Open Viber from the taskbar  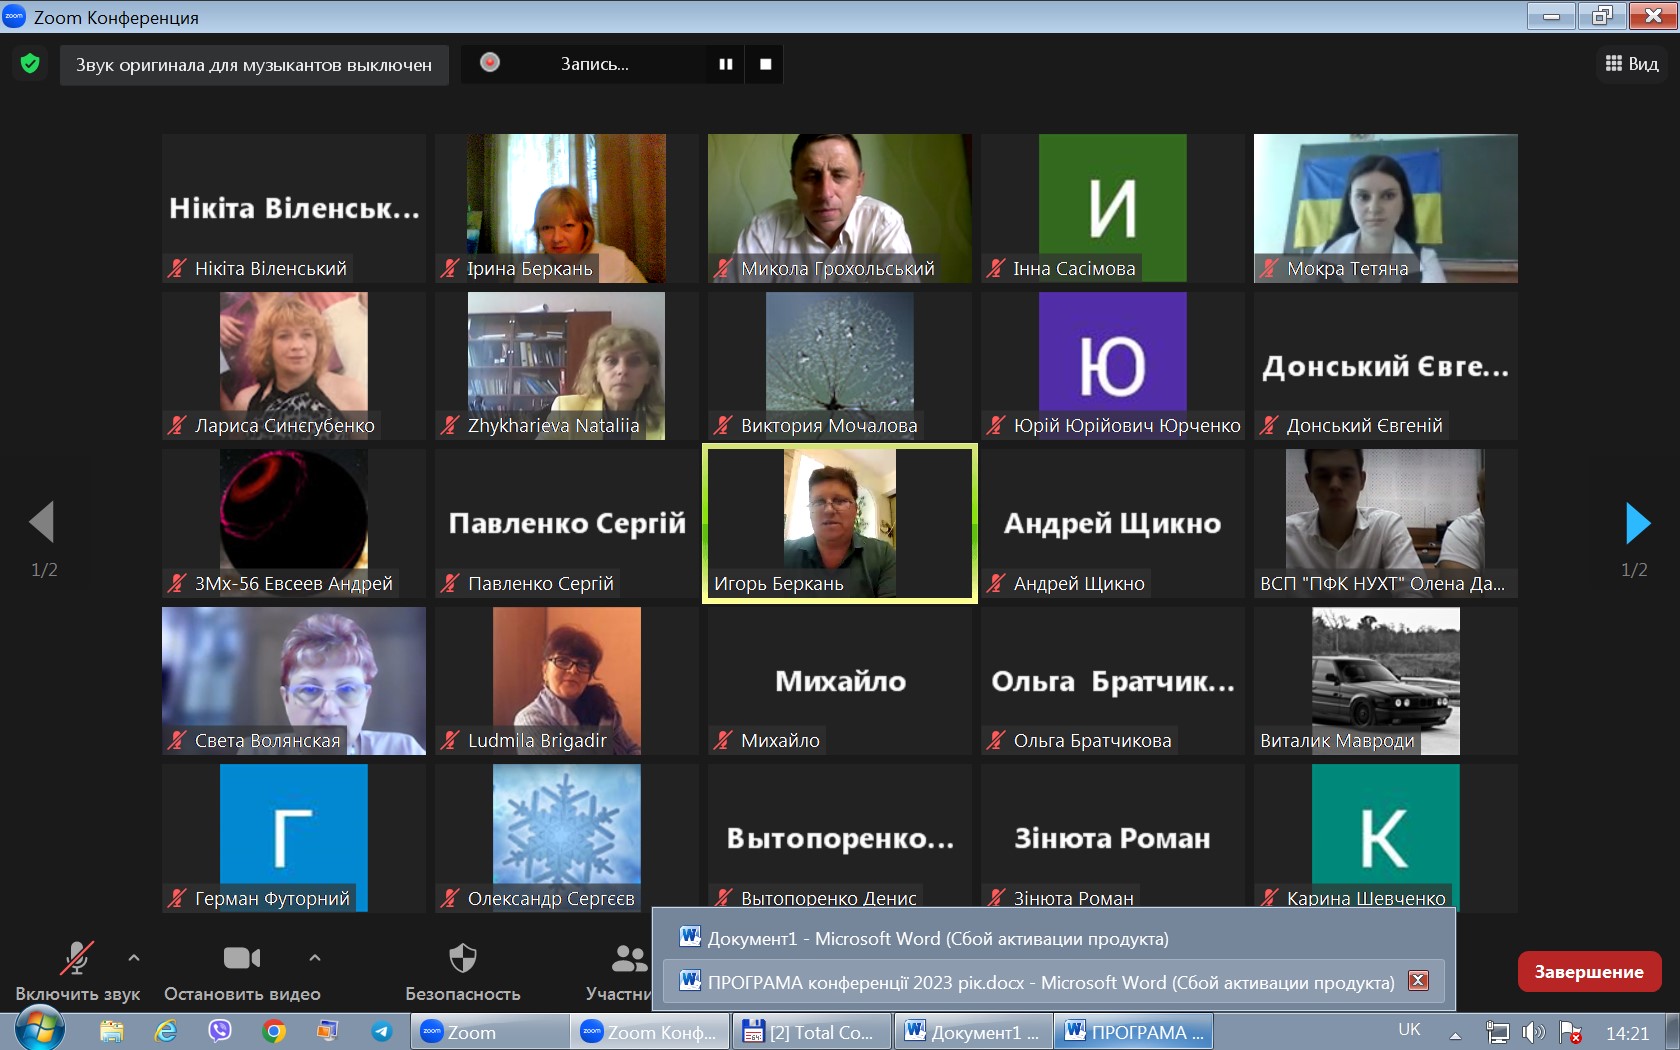click(220, 1031)
